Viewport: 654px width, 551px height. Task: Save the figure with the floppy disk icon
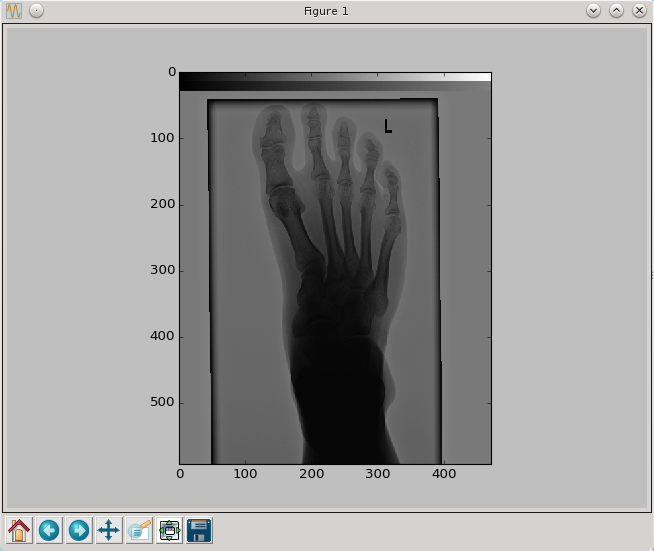(199, 530)
